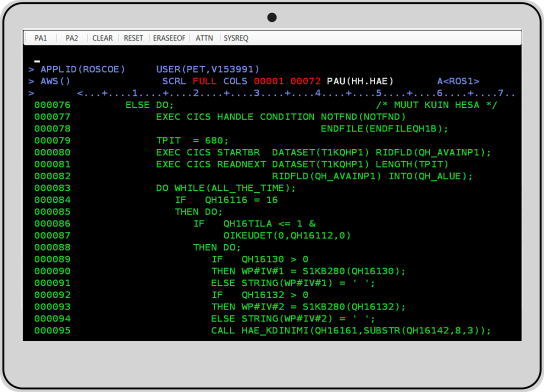This screenshot has width=544, height=392.
Task: Click the USER(PET,V153991) field
Action: [207, 69]
